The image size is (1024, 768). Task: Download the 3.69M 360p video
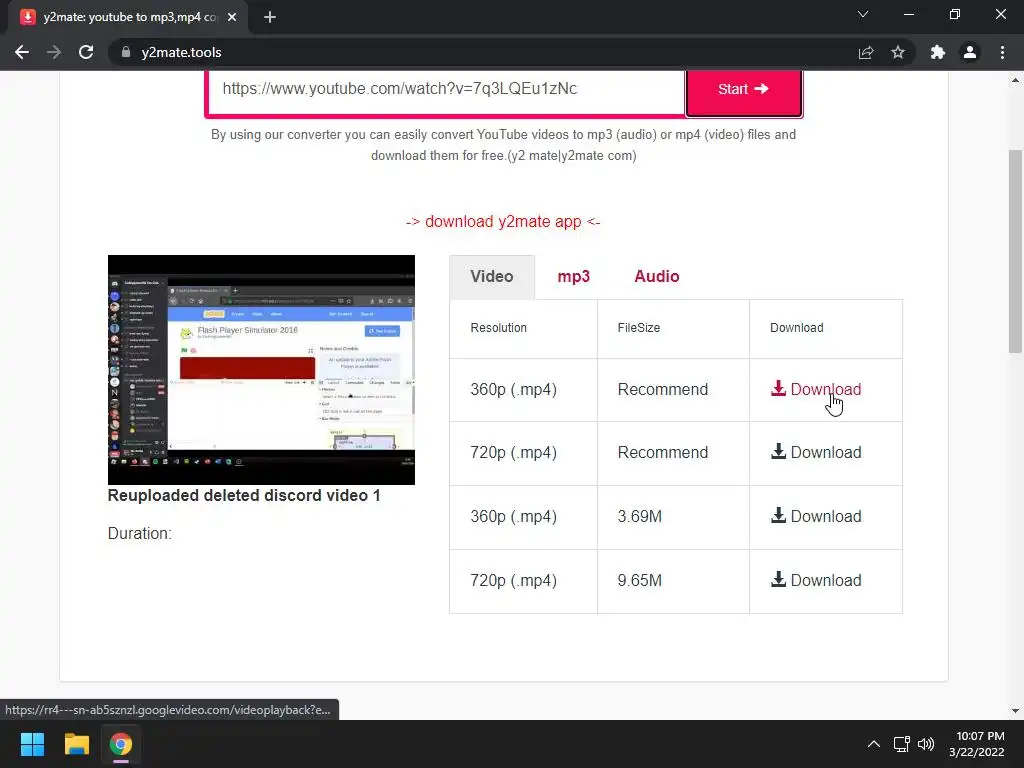[x=816, y=517]
